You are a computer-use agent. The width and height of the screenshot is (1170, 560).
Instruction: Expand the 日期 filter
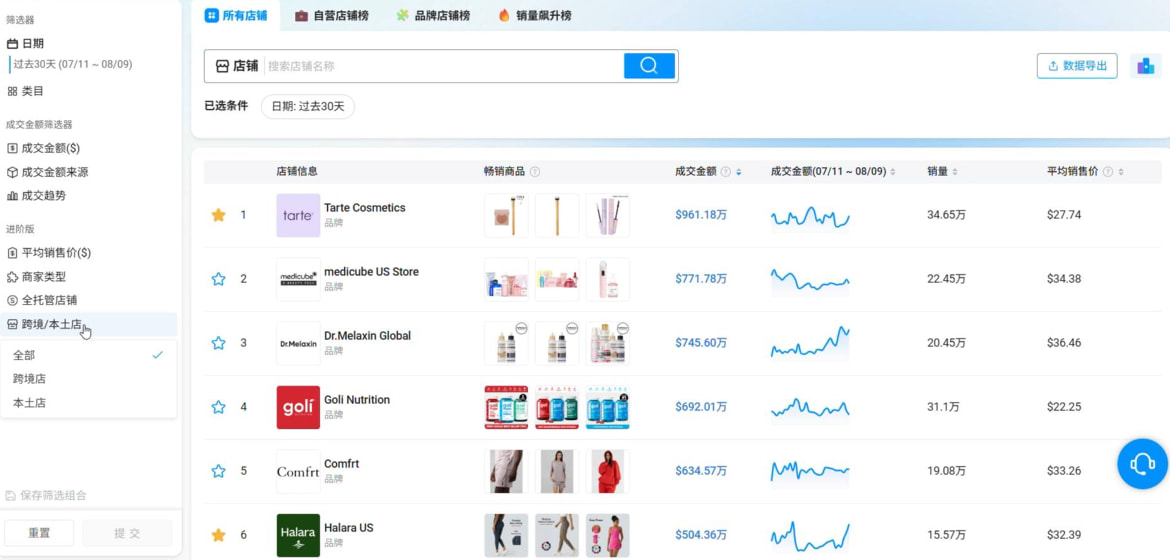tap(25, 44)
